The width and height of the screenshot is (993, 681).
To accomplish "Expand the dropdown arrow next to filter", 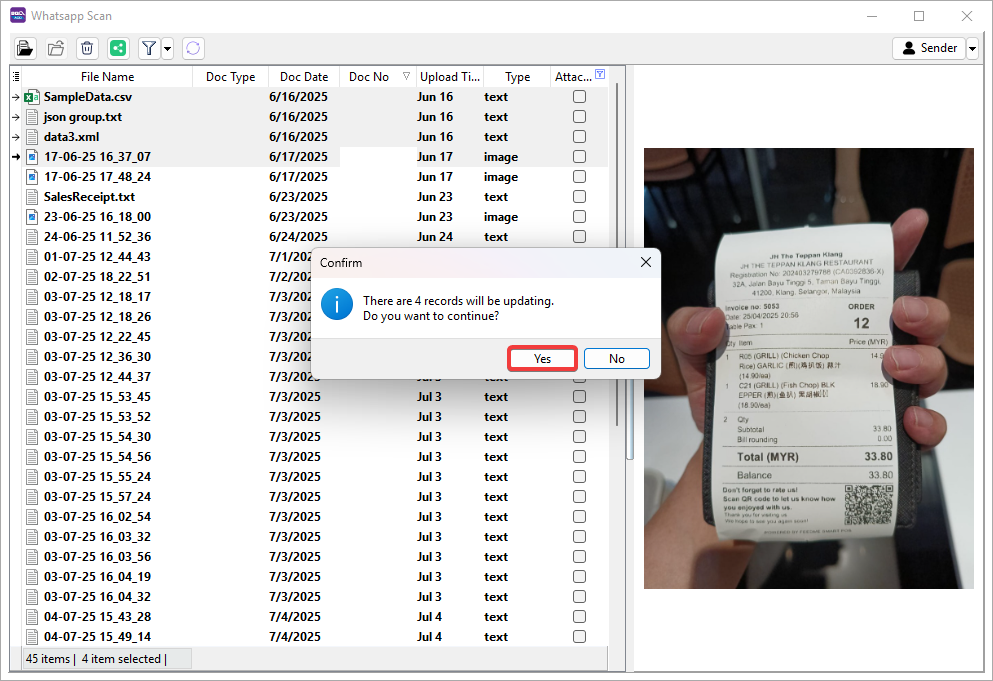I will pyautogui.click(x=167, y=48).
